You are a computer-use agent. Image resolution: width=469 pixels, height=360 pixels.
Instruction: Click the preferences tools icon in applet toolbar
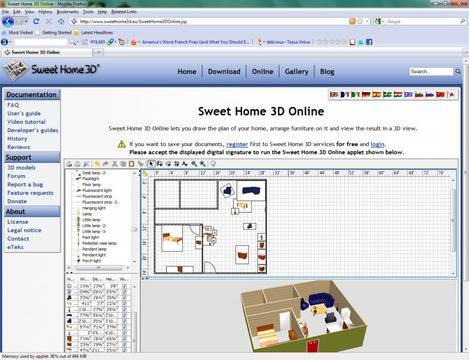tap(86, 164)
